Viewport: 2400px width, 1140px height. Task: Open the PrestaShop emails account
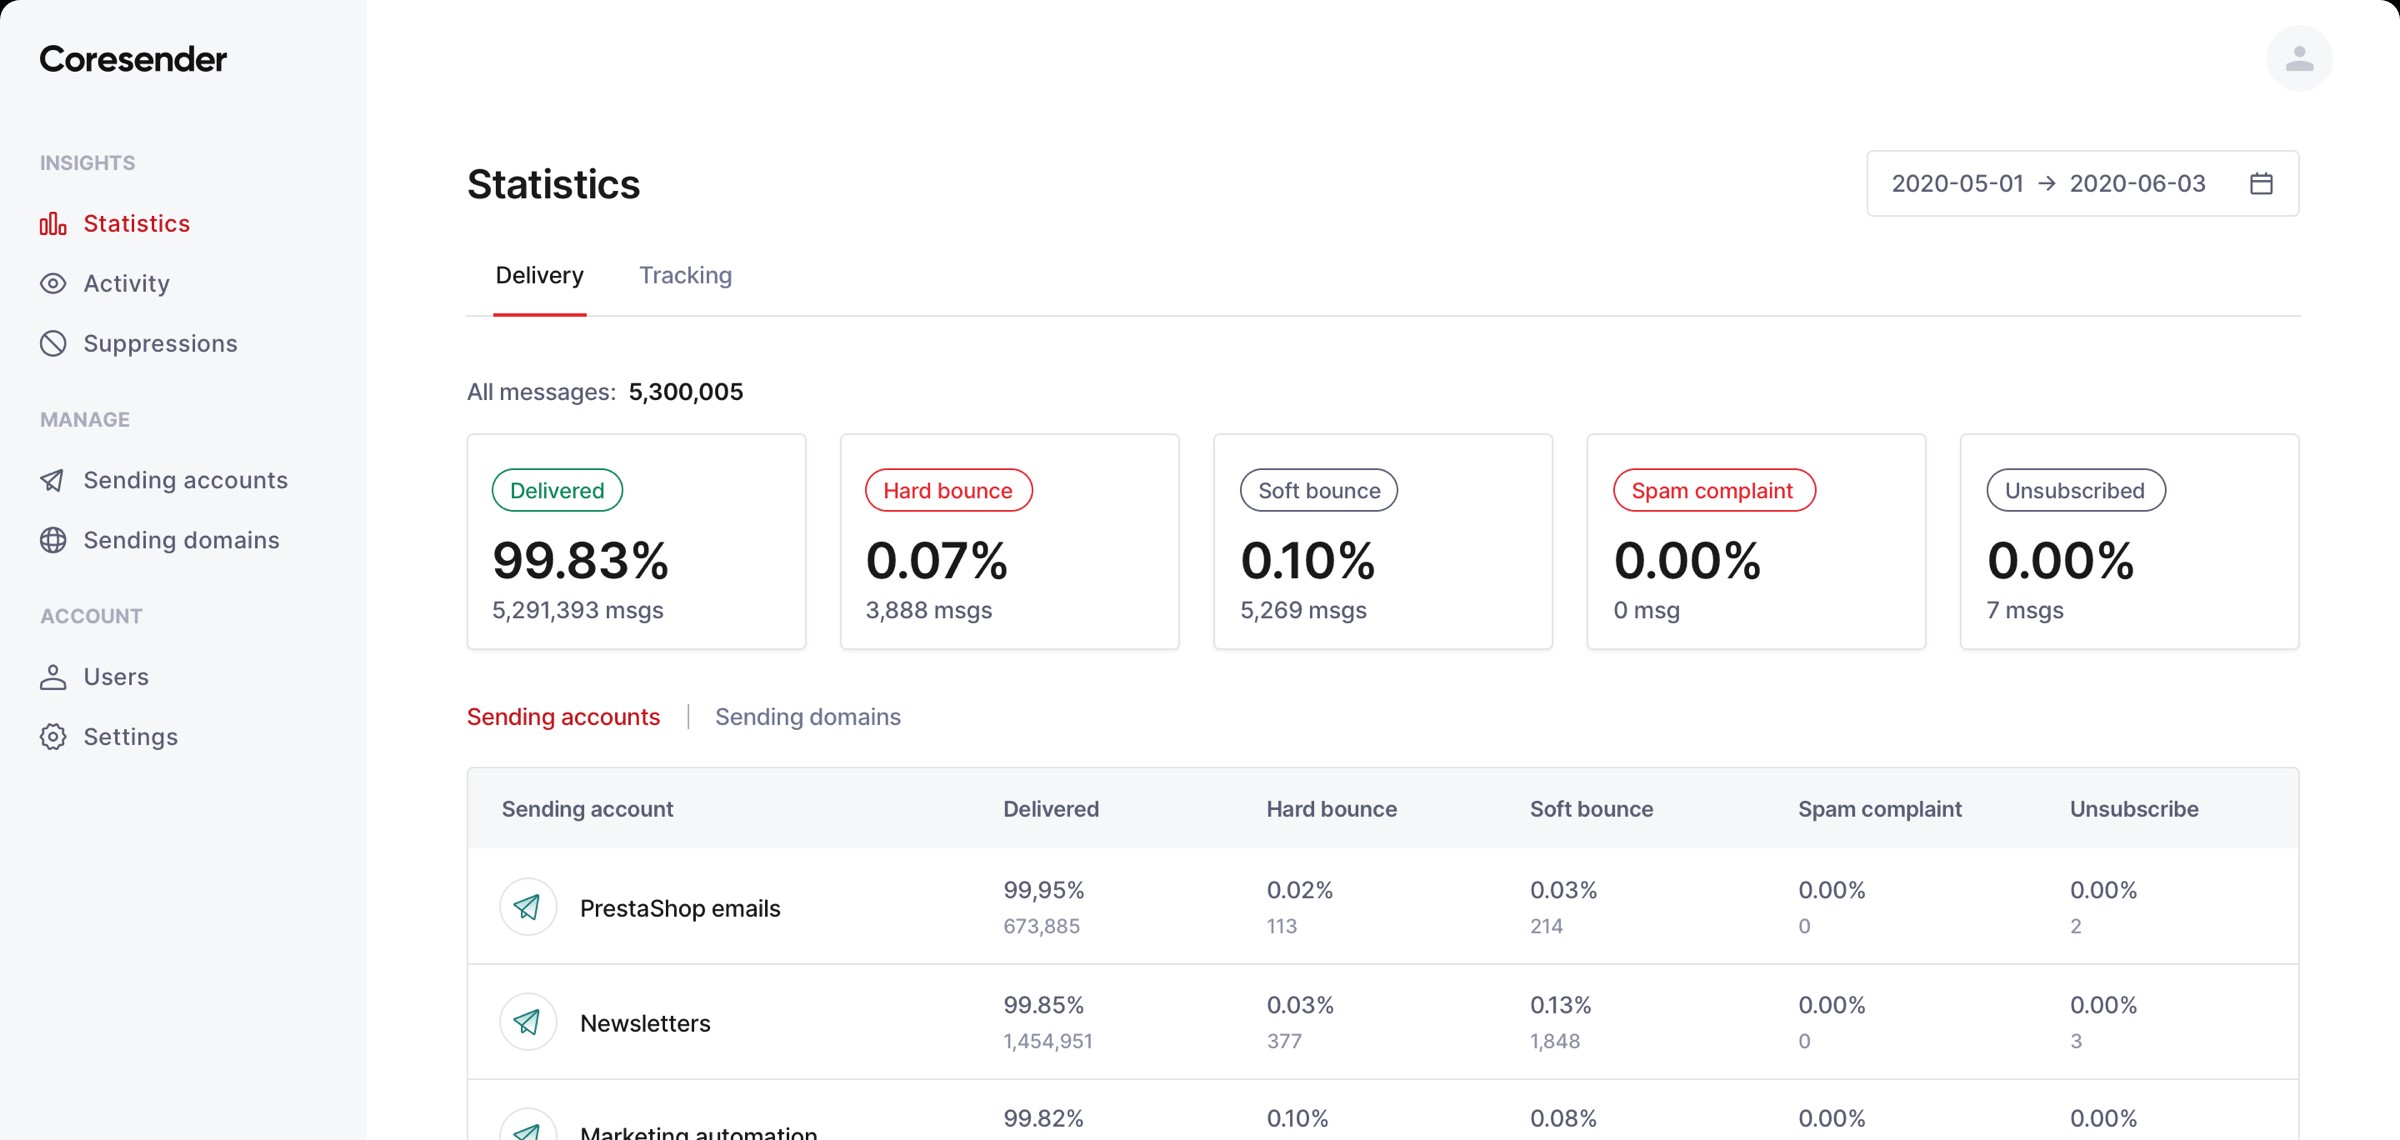tap(680, 908)
